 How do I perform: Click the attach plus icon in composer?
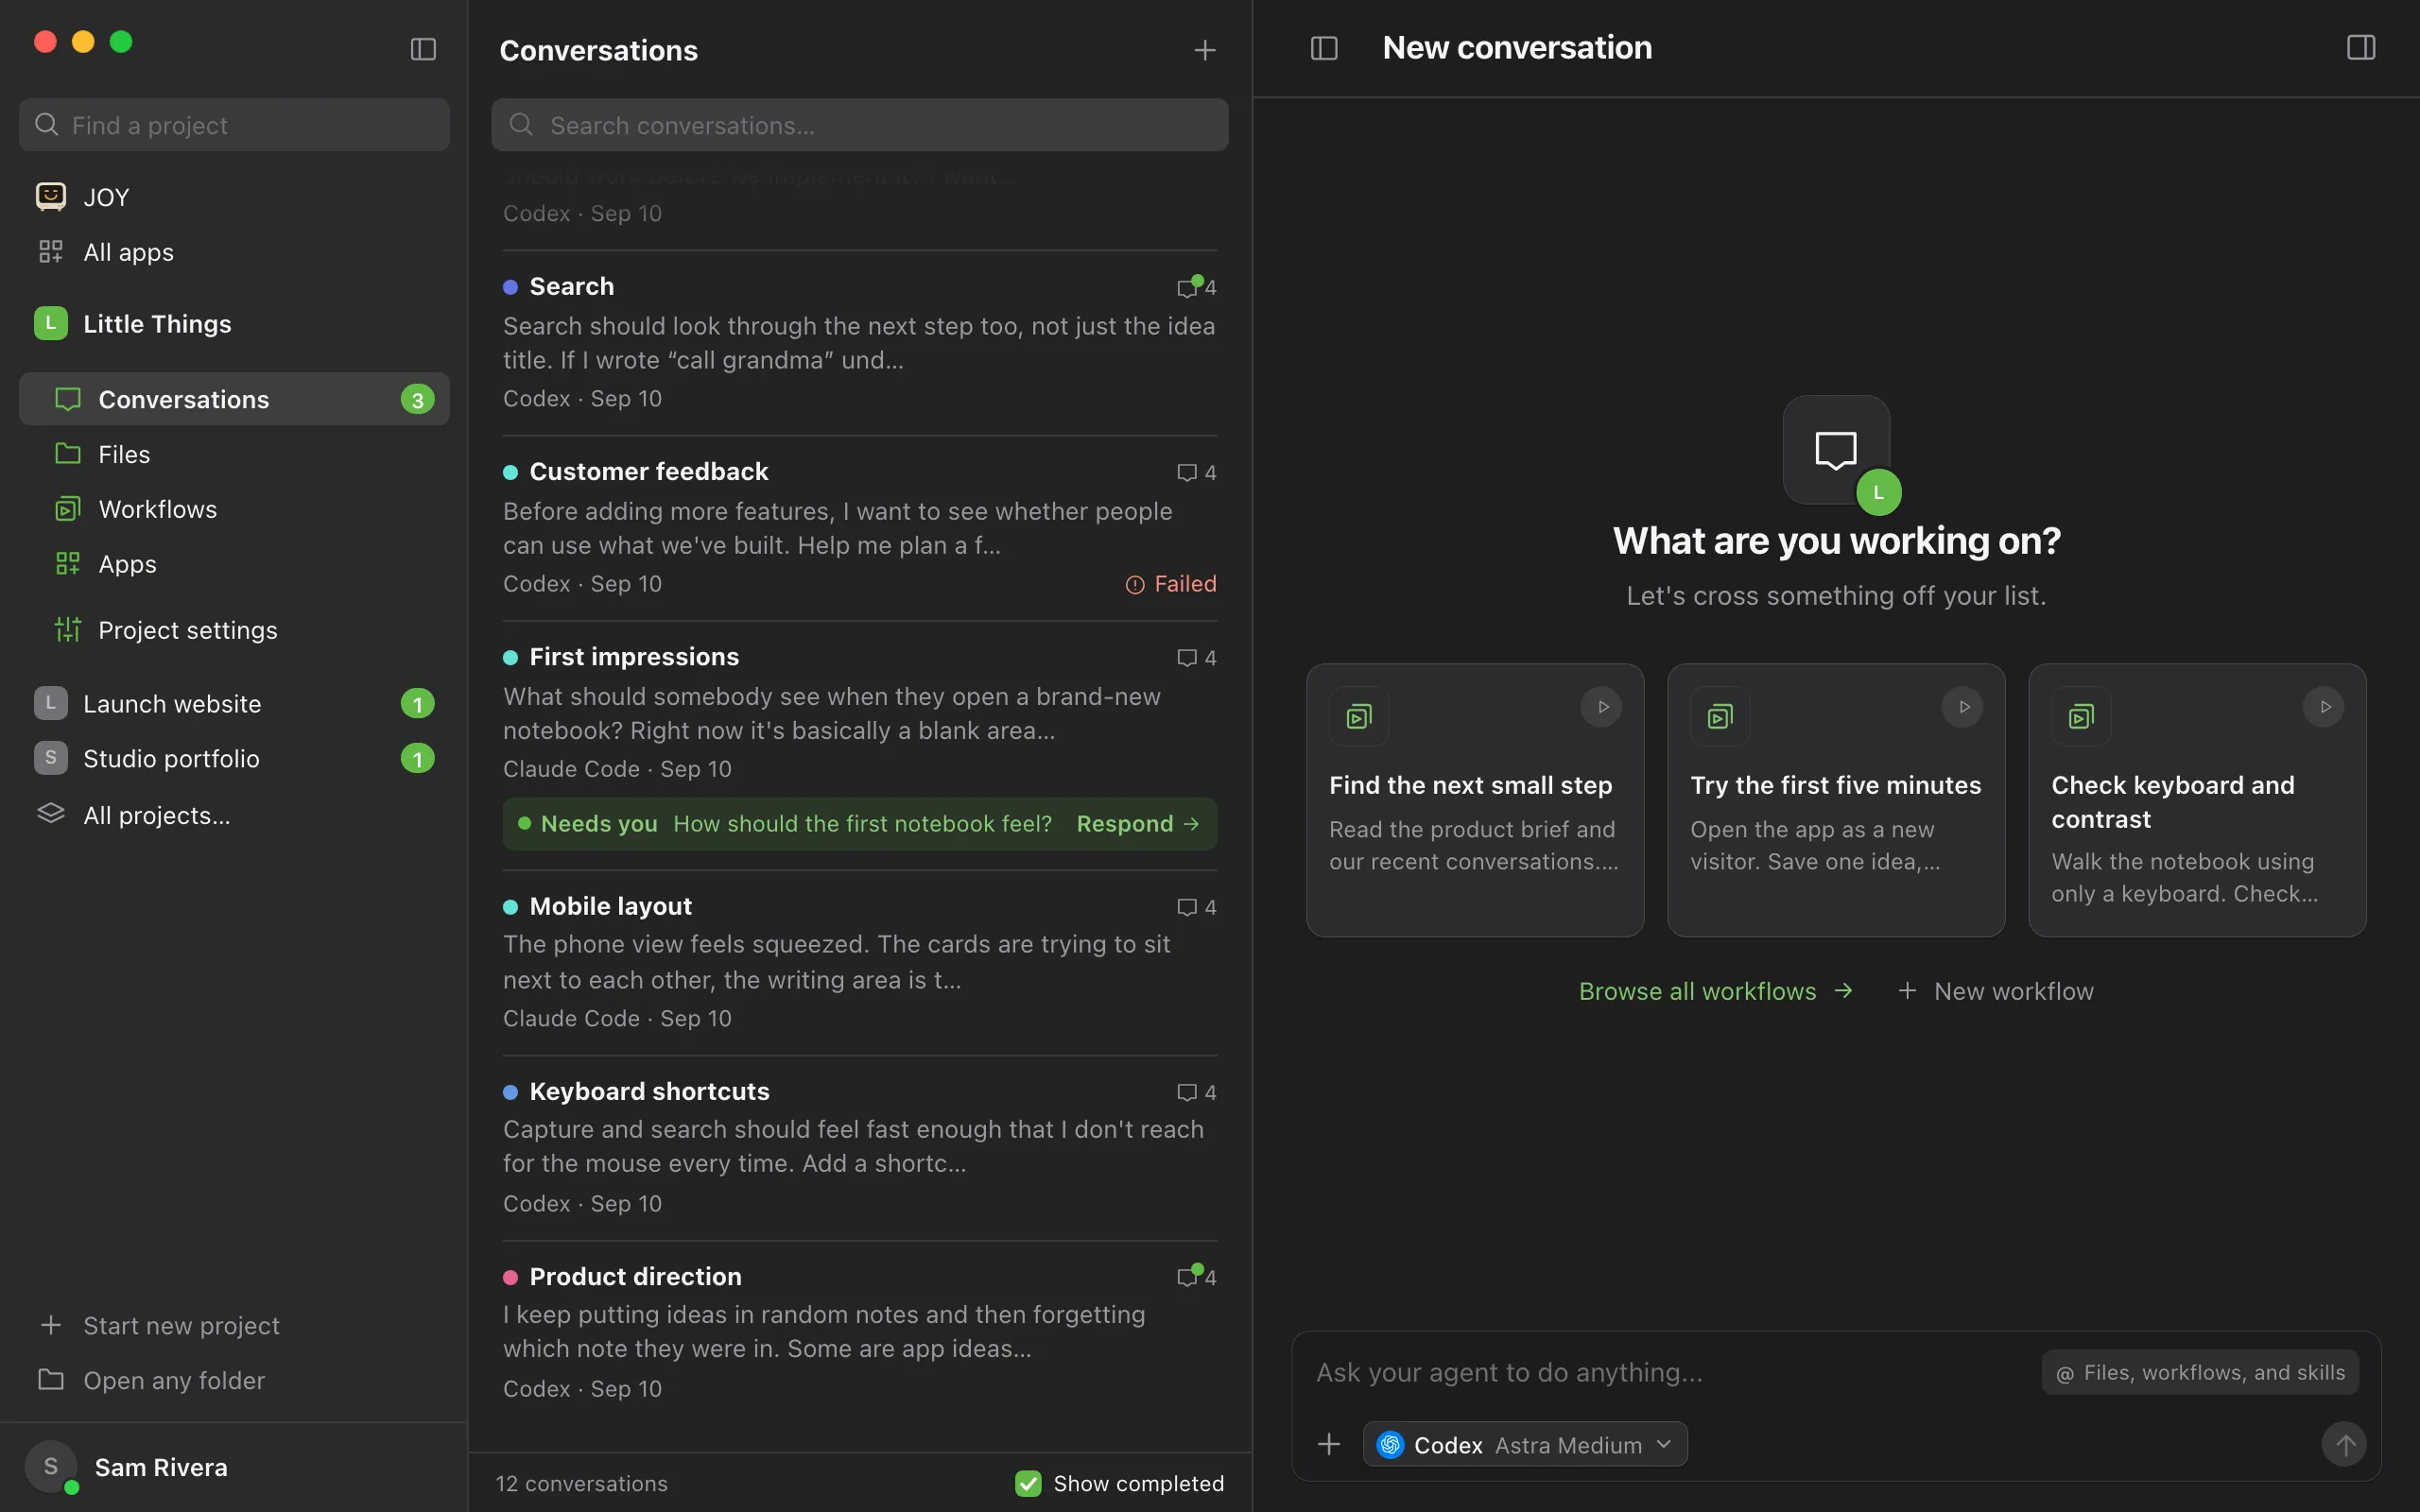tap(1329, 1444)
